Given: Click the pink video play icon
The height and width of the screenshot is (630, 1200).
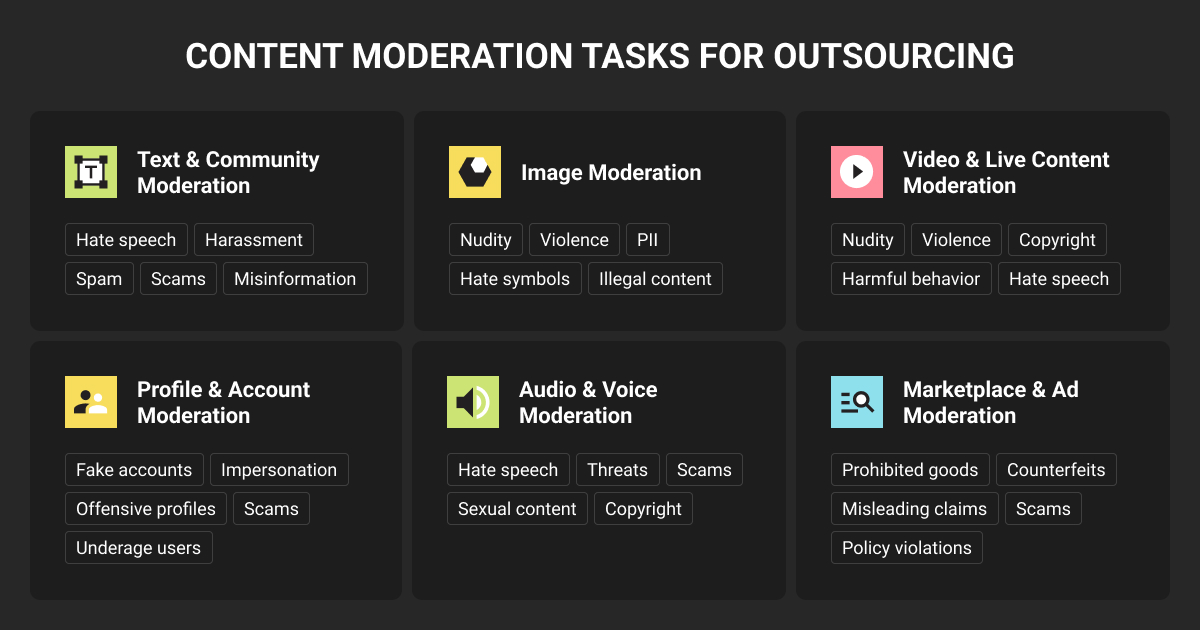Looking at the screenshot, I should [x=857, y=172].
